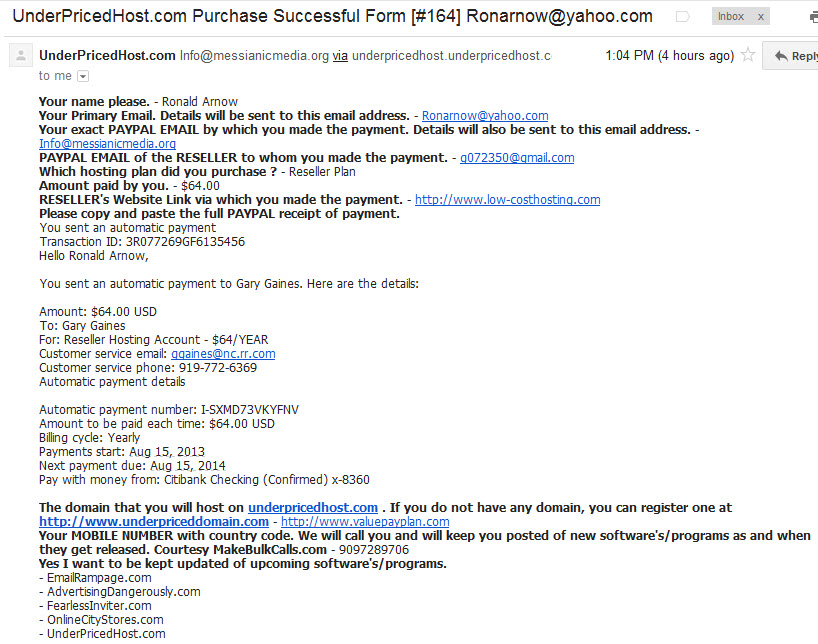
Task: Open the Info@messianicmedia.org link in body
Action: [107, 144]
